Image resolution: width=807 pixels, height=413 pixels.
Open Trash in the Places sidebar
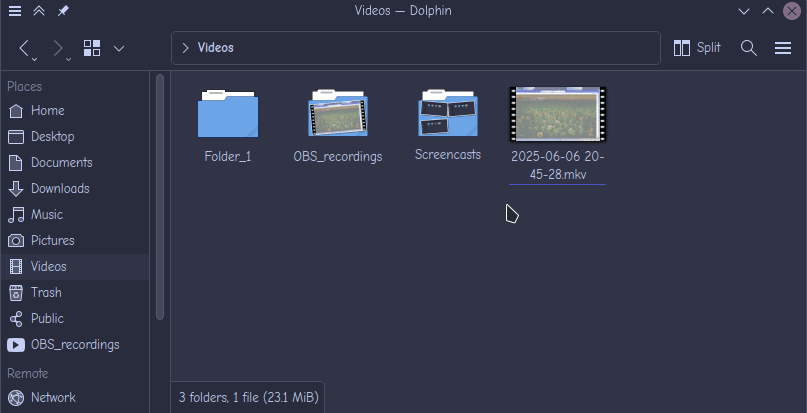(46, 292)
